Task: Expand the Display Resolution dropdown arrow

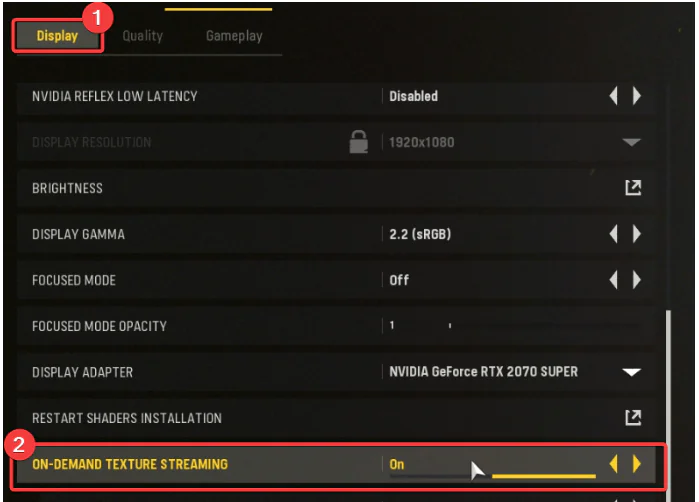Action: (632, 142)
